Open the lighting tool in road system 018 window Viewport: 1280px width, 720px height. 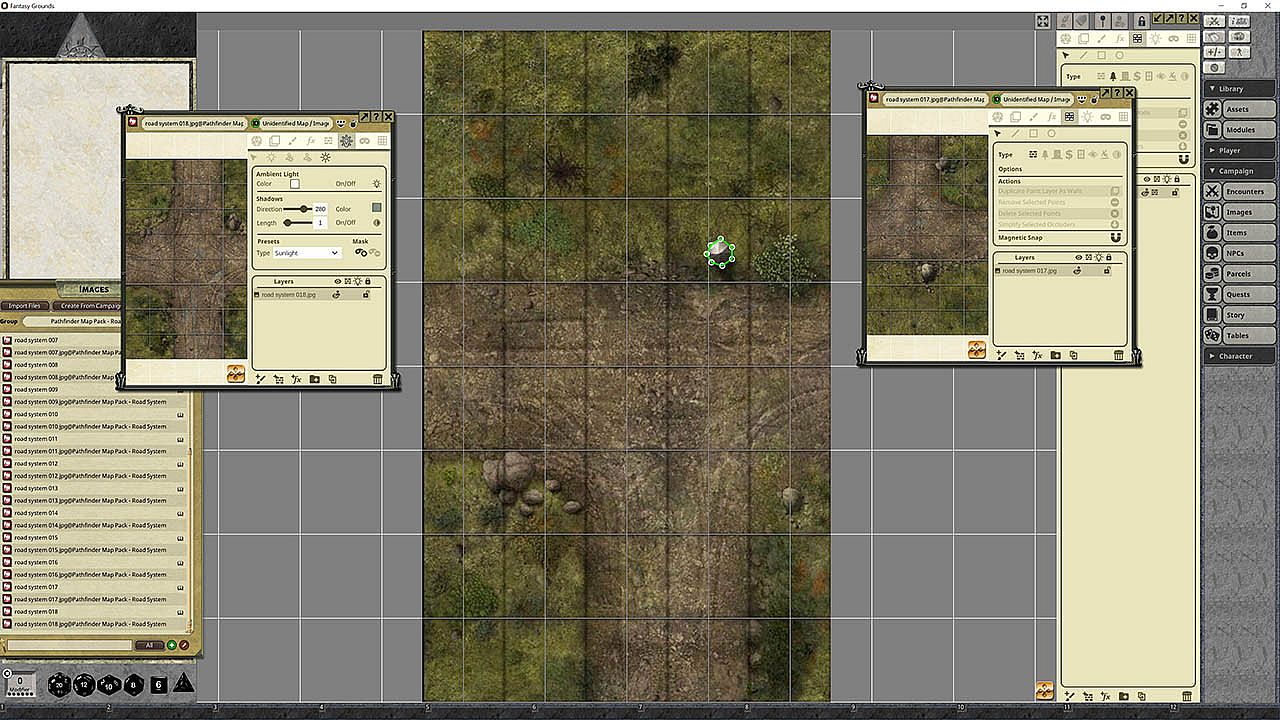346,141
